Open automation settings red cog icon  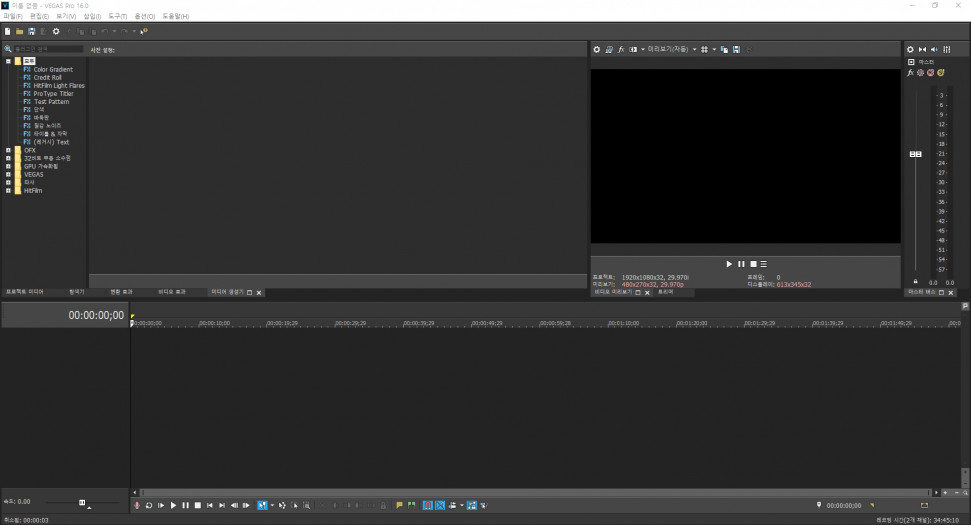pyautogui.click(x=920, y=72)
